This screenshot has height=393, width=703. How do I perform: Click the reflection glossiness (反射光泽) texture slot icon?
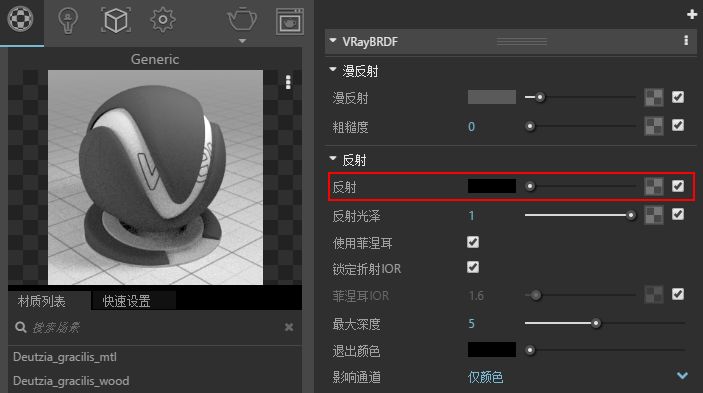[x=654, y=215]
